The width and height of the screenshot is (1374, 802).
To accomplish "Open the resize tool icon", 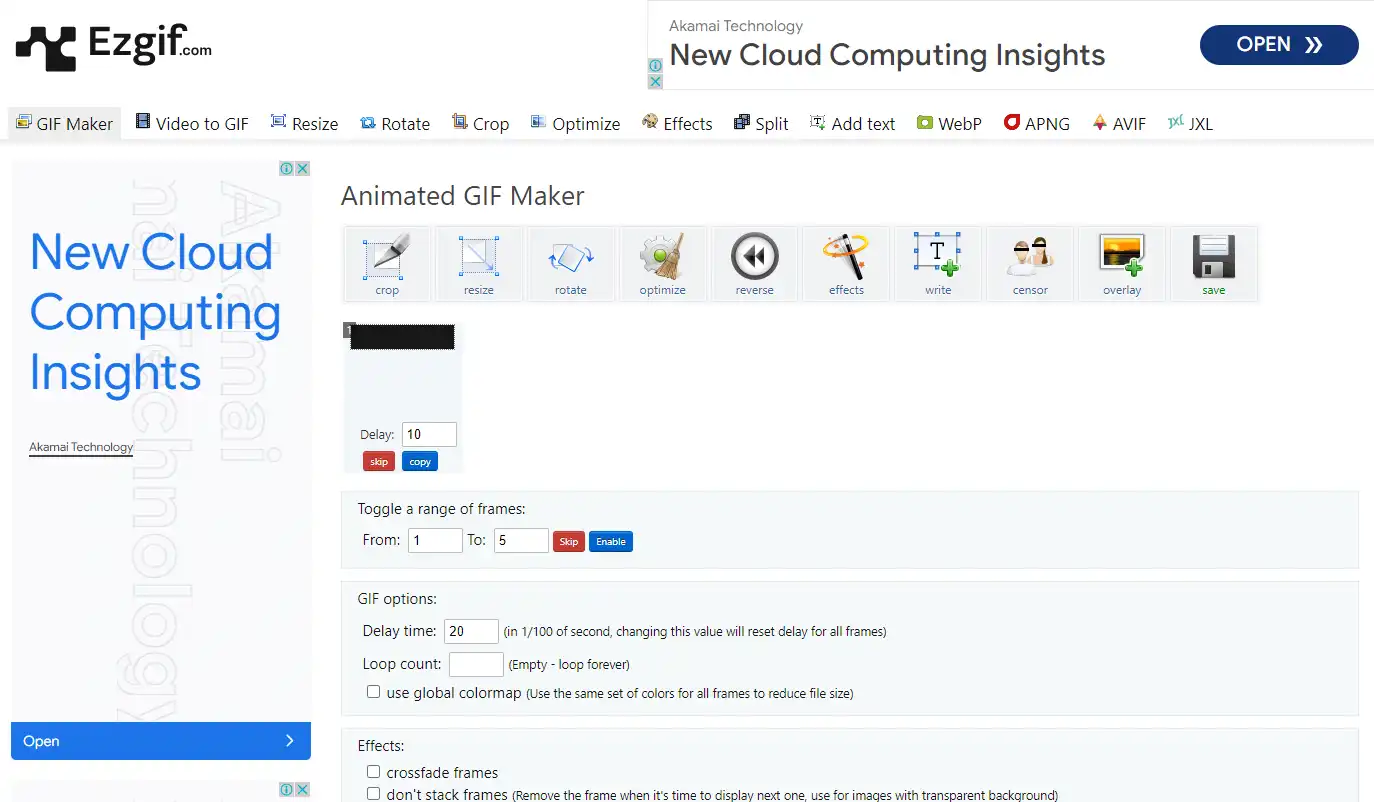I will [479, 264].
